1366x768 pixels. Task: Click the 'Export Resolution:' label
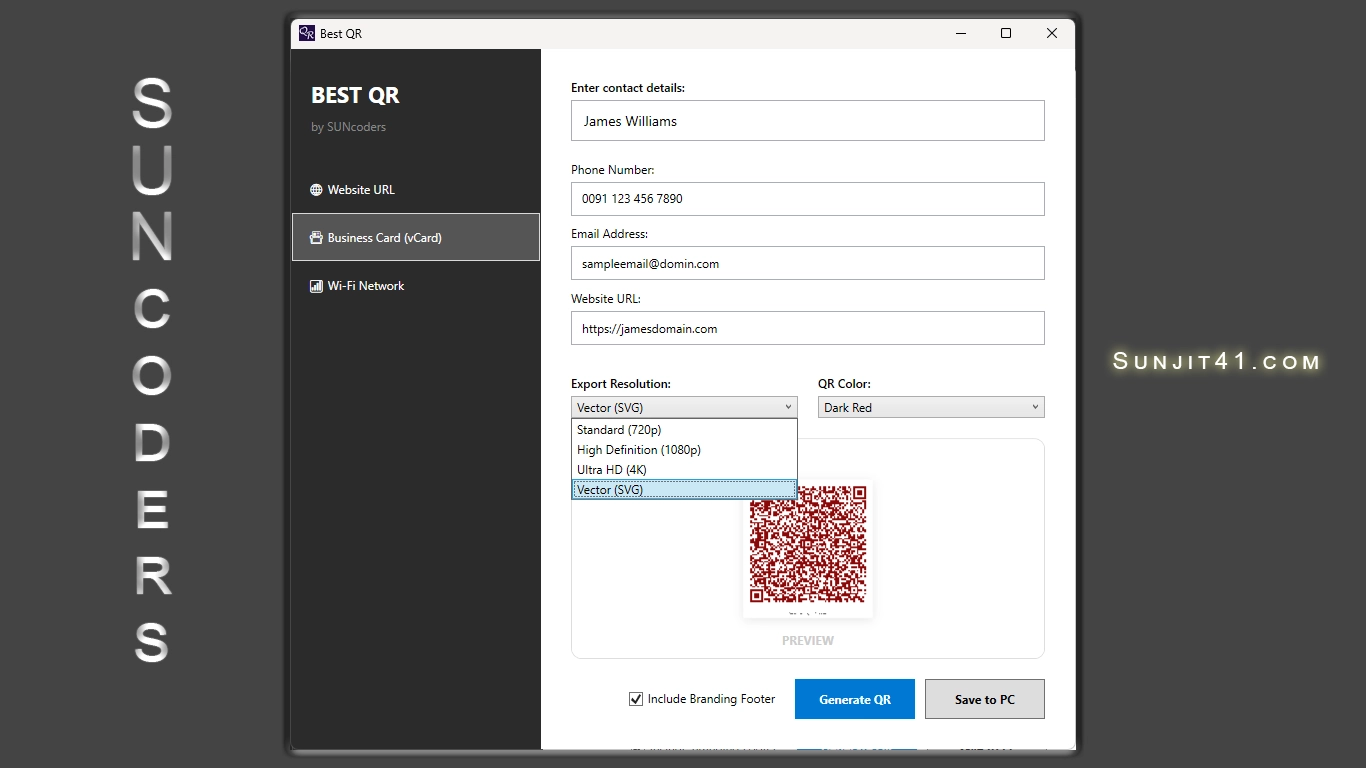(621, 383)
